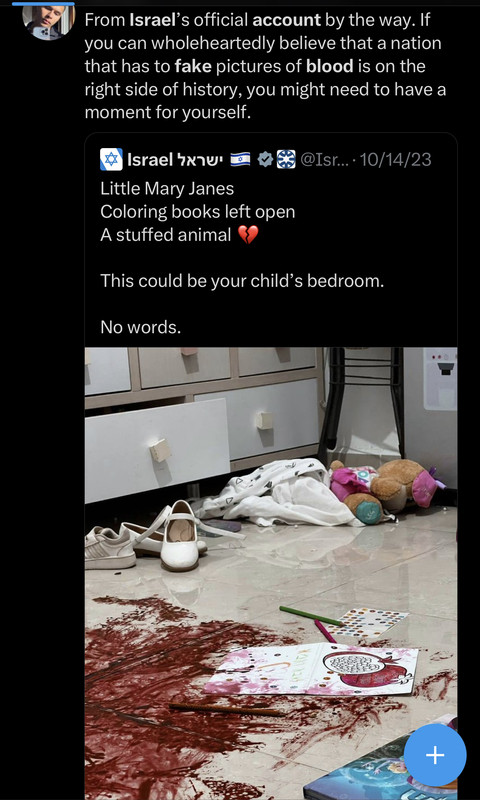The image size is (480, 800).
Task: Open the poster's profile picture avatar
Action: click(49, 21)
